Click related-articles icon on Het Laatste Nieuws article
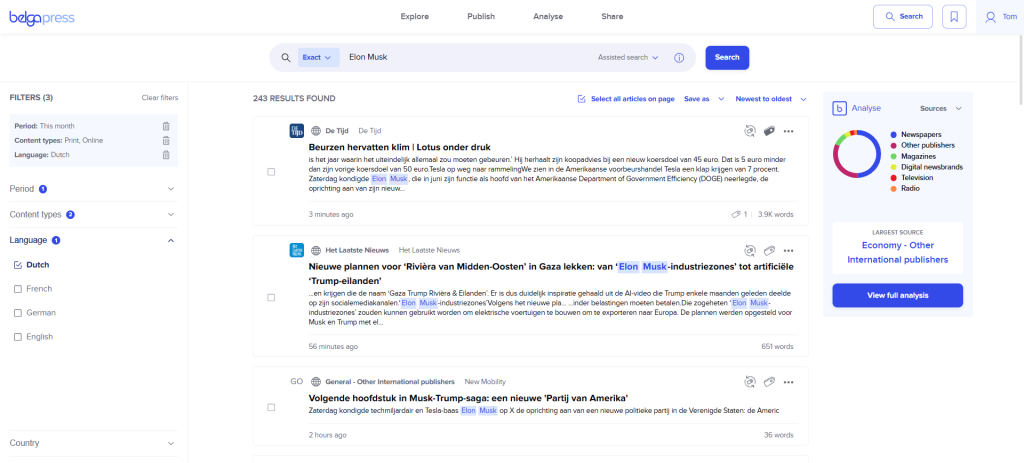The height and width of the screenshot is (463, 1024). pyautogui.click(x=749, y=250)
